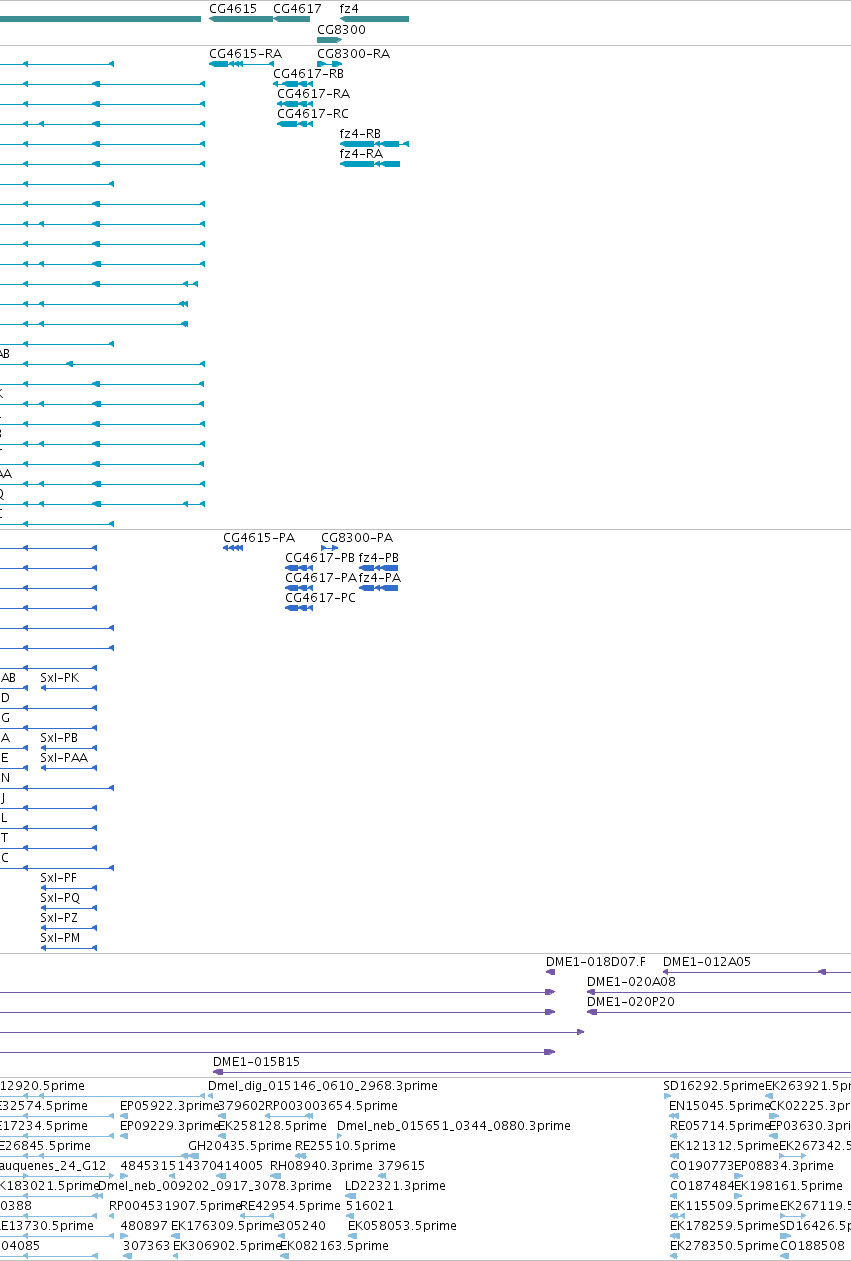Click EST label RE42954.5prime
Viewport: 851px width, 1261px height.
(290, 1206)
